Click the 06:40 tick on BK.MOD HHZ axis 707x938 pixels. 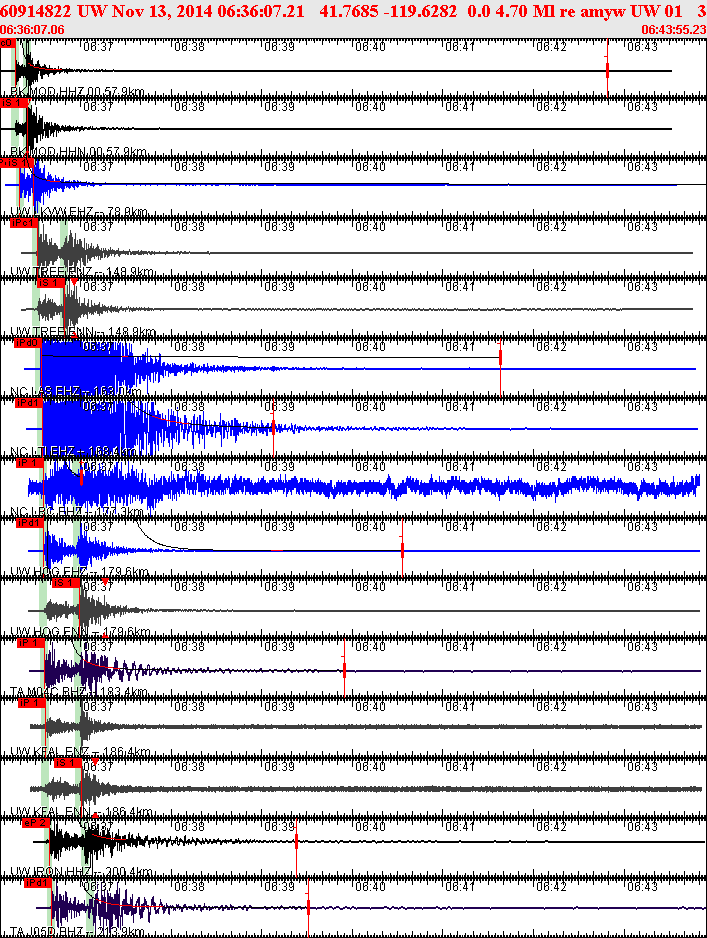370,47
